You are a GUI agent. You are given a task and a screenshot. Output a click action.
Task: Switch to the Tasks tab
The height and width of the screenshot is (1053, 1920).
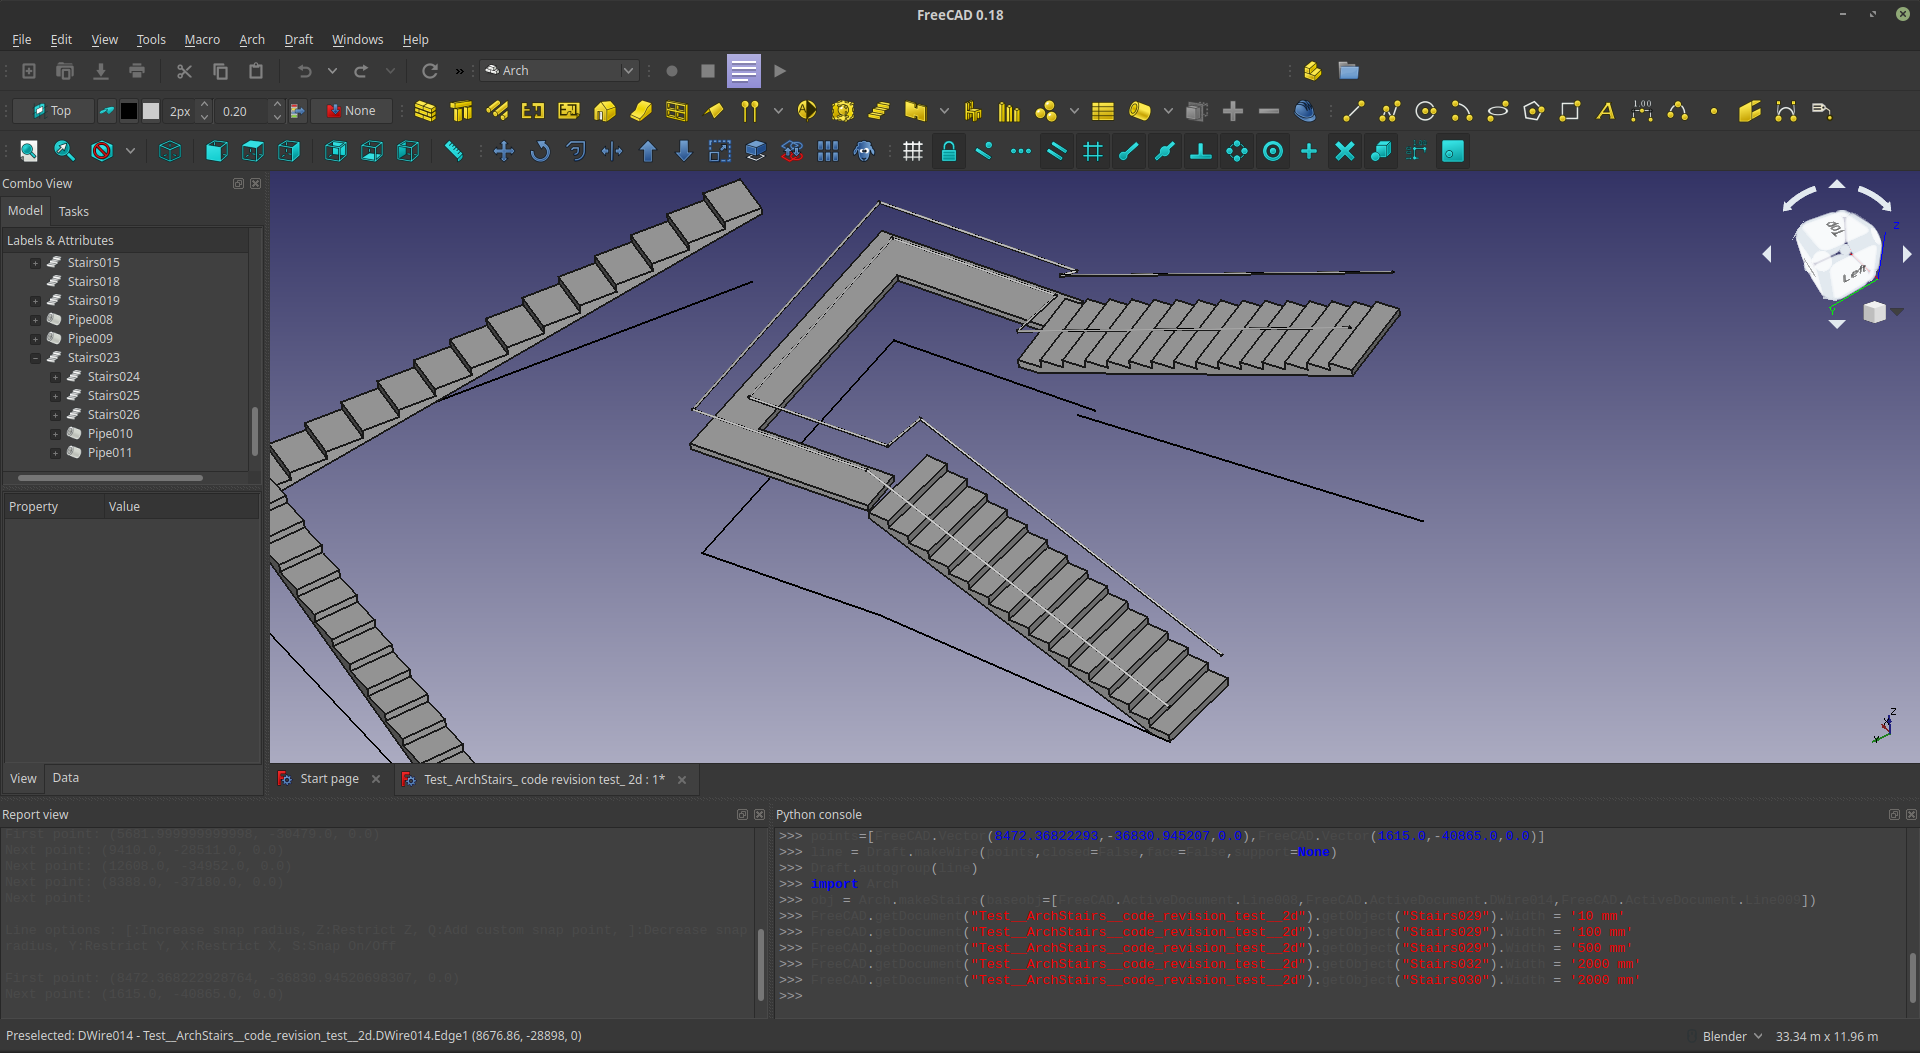73,211
